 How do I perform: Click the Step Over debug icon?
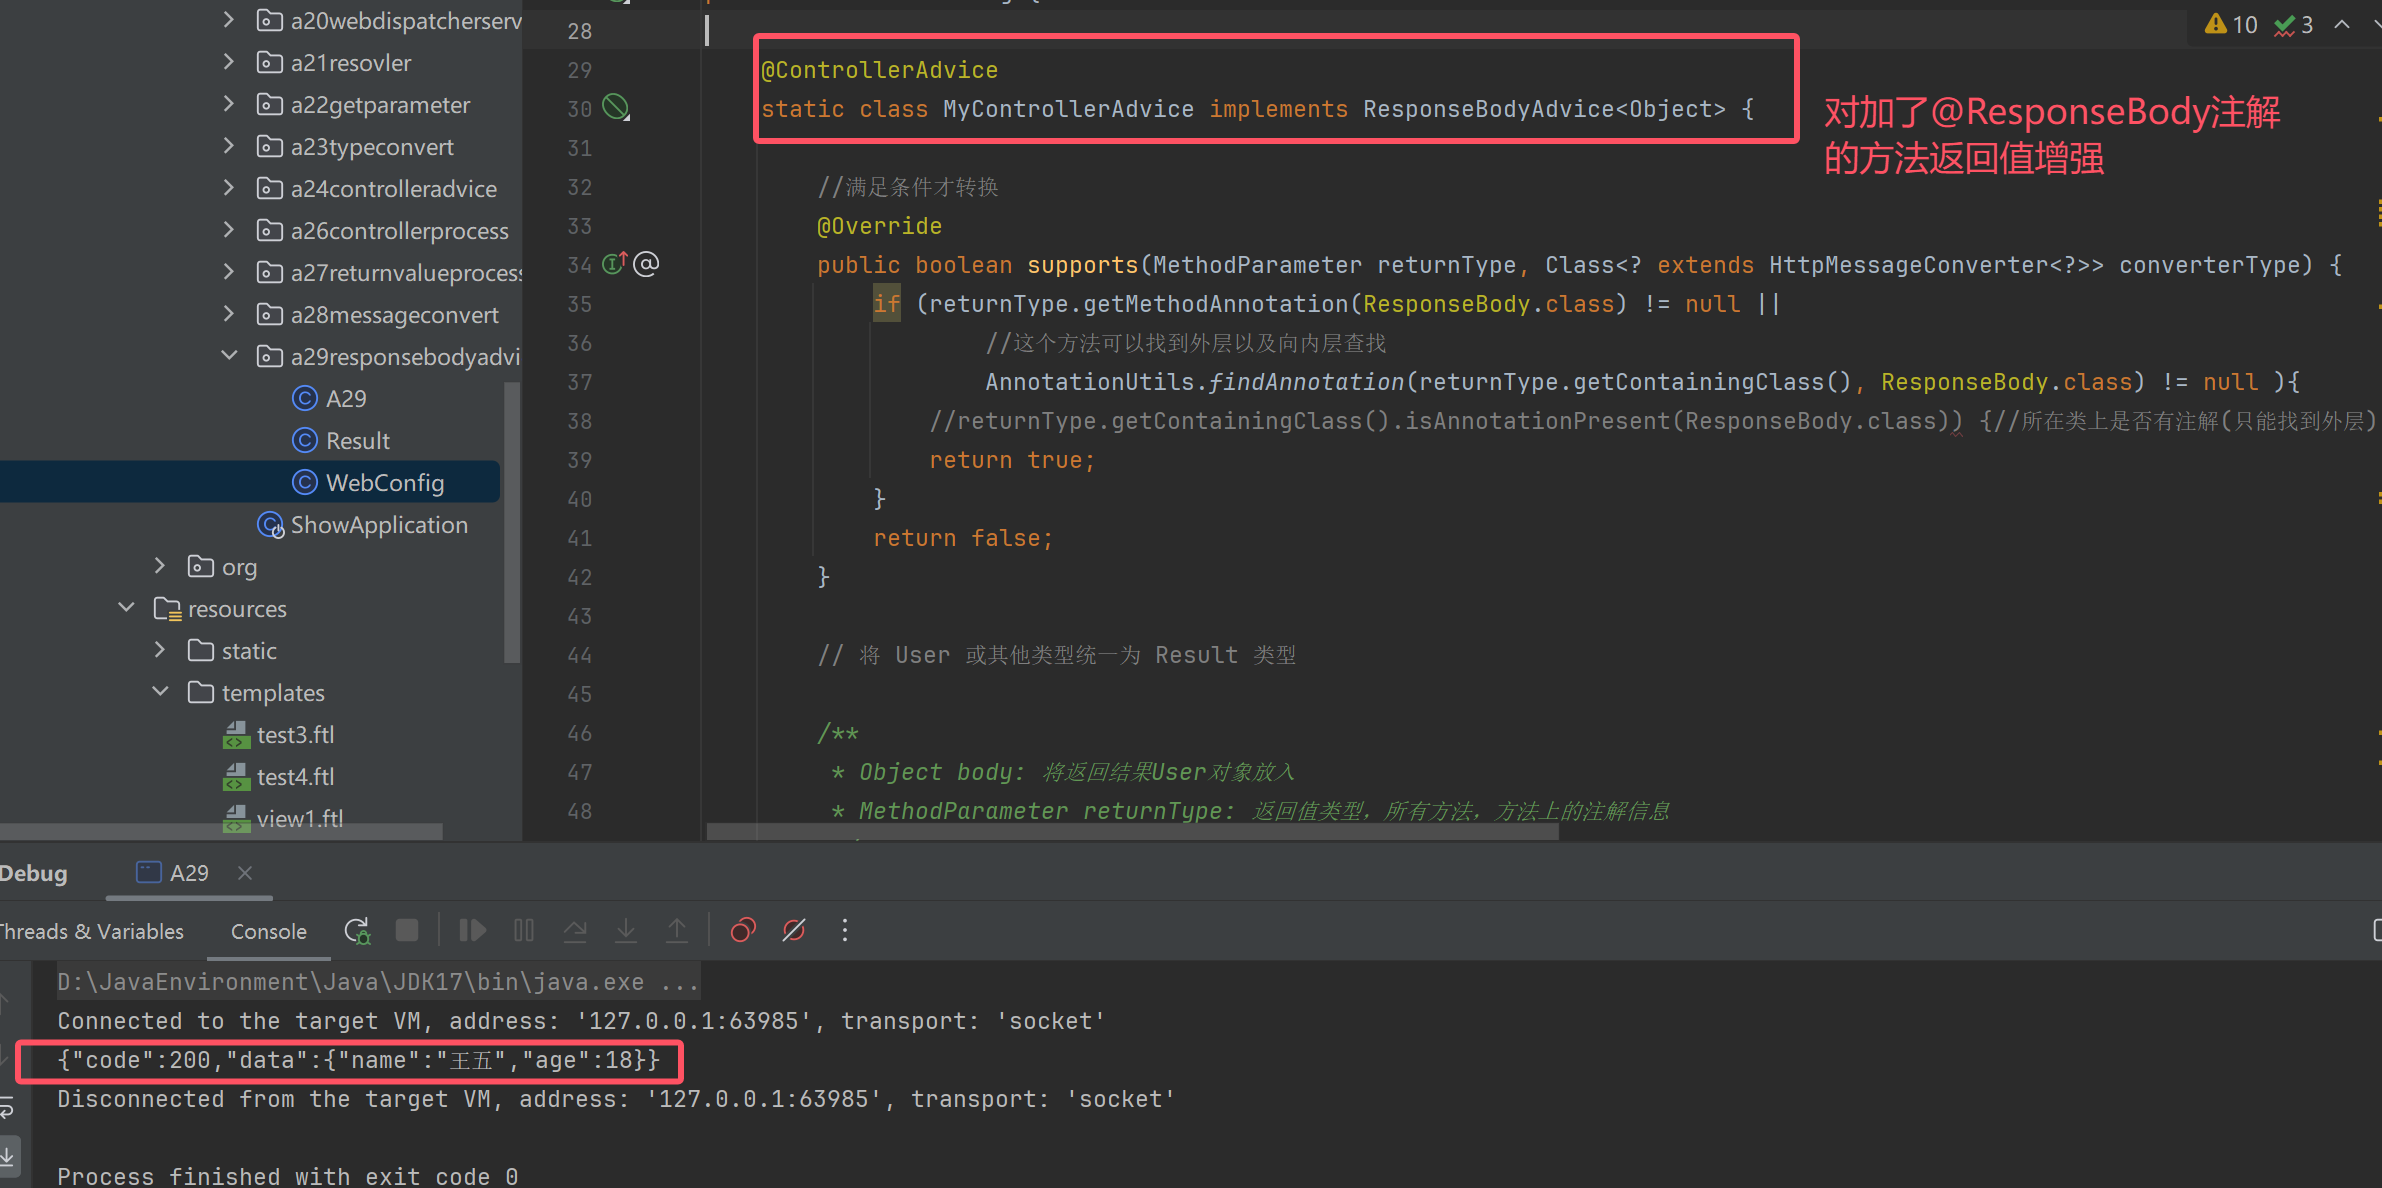point(580,931)
